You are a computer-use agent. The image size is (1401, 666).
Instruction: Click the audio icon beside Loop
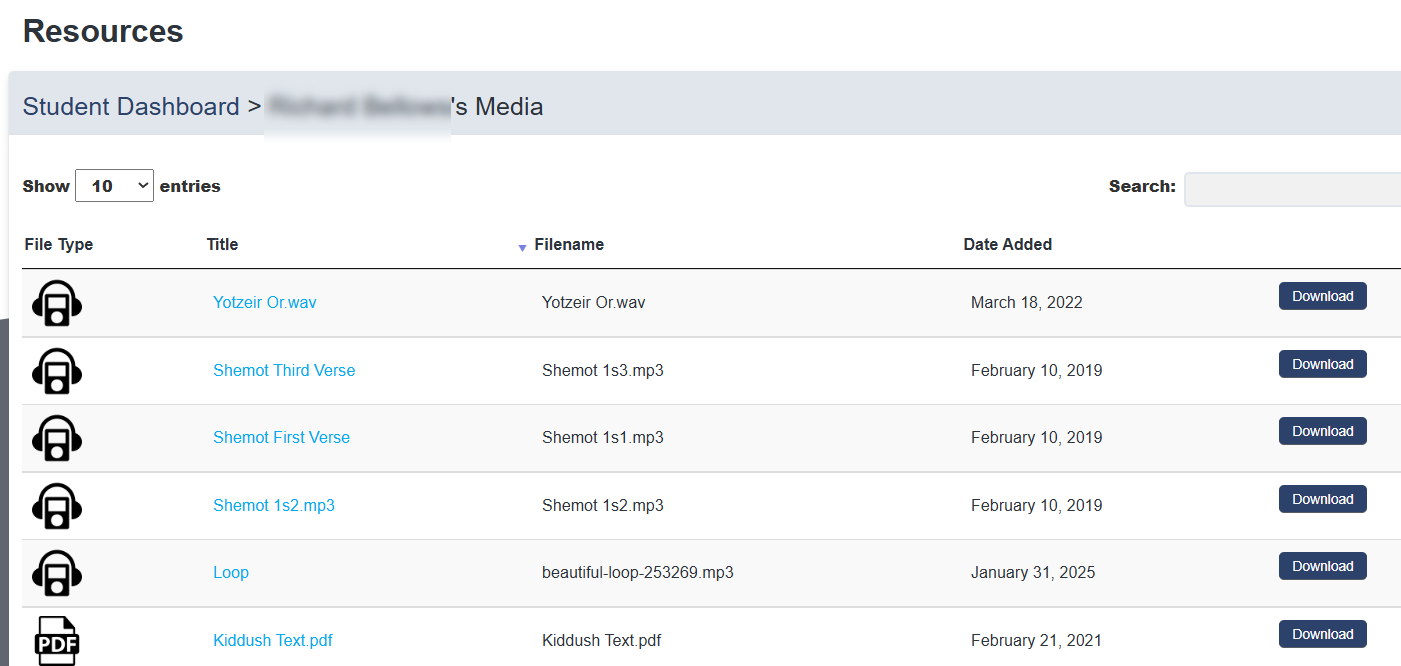(57, 573)
